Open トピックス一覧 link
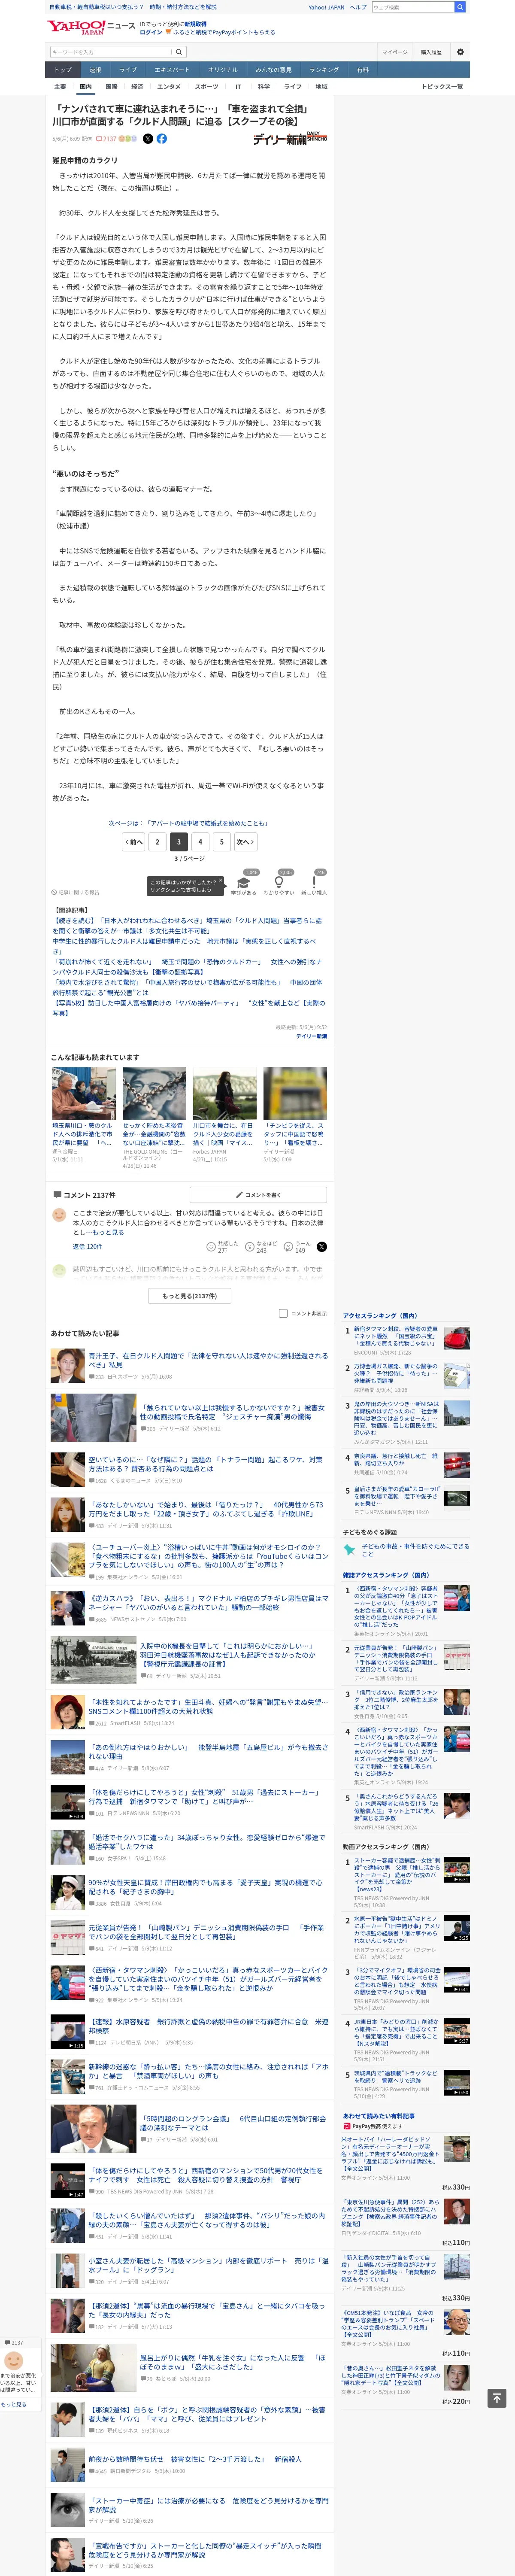This screenshot has height=2576, width=515. (x=442, y=87)
